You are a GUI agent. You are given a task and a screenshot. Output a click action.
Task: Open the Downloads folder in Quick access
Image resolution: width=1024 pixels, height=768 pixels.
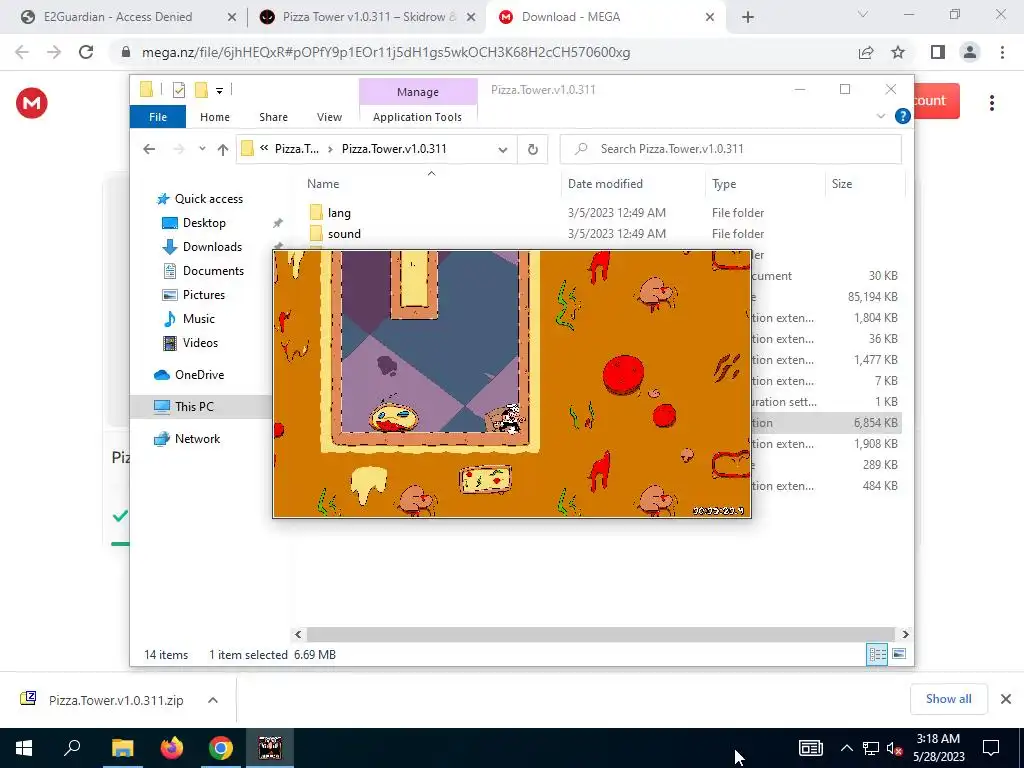tap(212, 247)
